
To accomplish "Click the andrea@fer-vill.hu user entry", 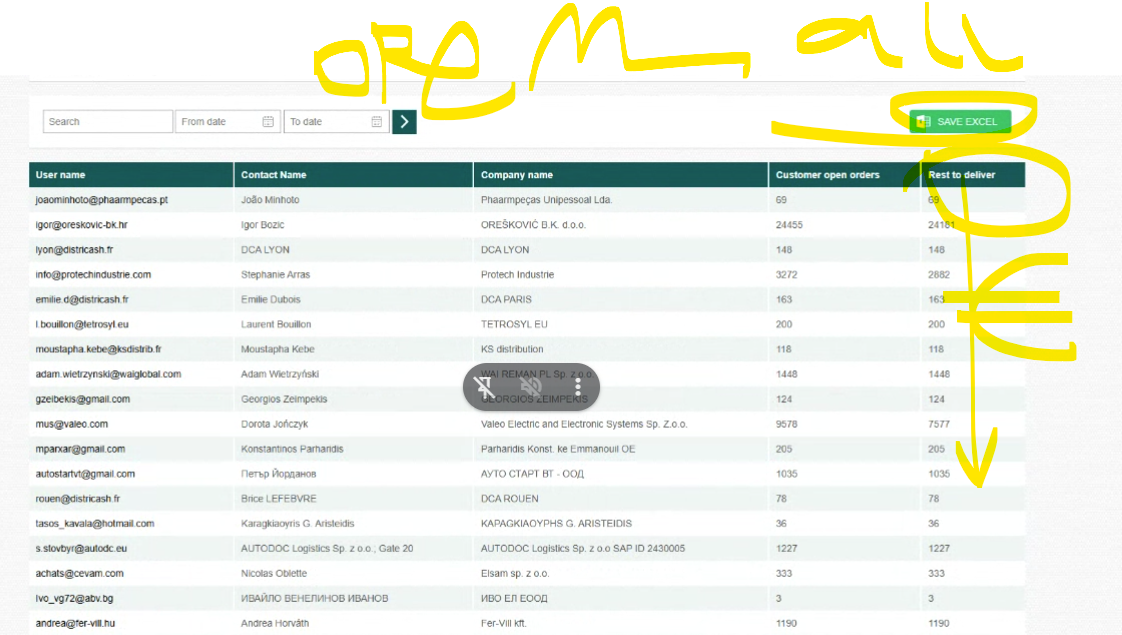I will (79, 623).
